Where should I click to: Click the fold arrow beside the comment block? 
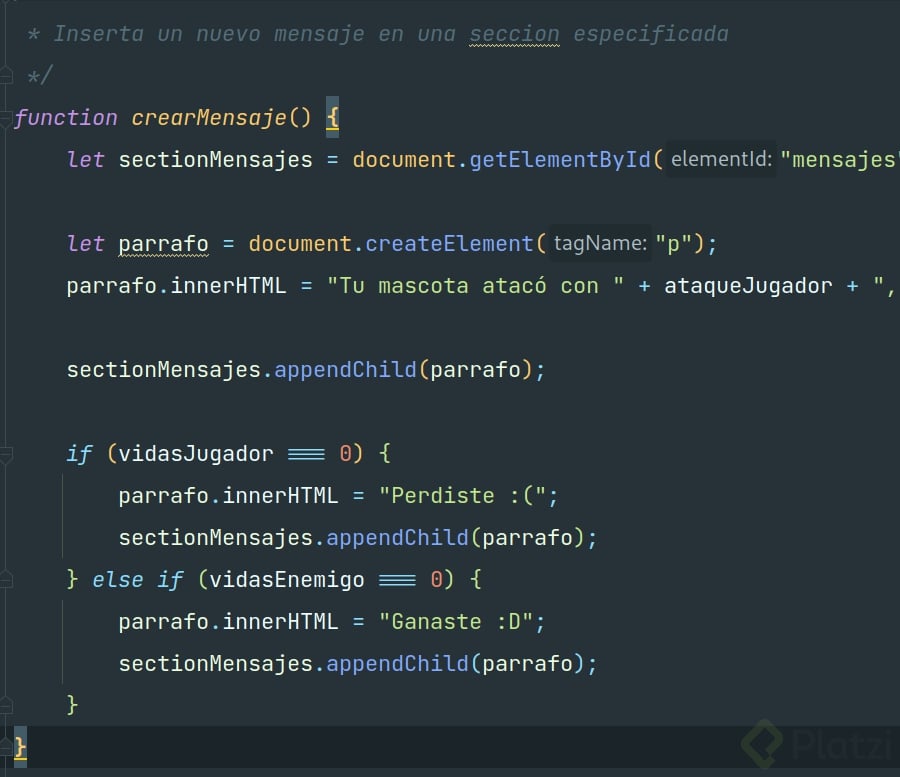coord(8,74)
